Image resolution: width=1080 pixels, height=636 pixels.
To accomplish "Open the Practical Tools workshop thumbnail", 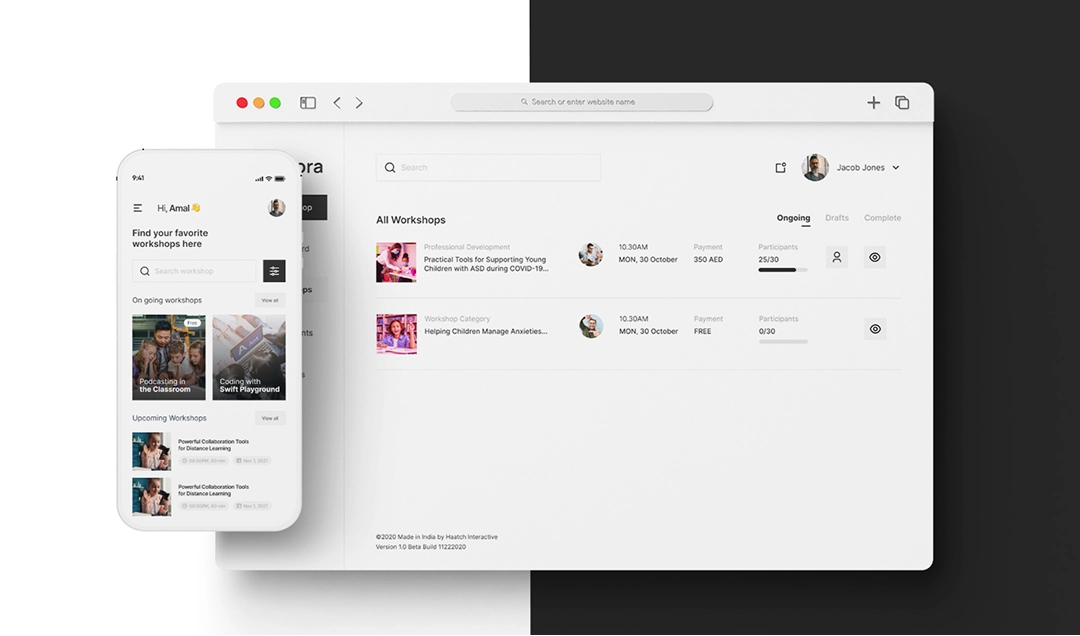I will click(396, 262).
